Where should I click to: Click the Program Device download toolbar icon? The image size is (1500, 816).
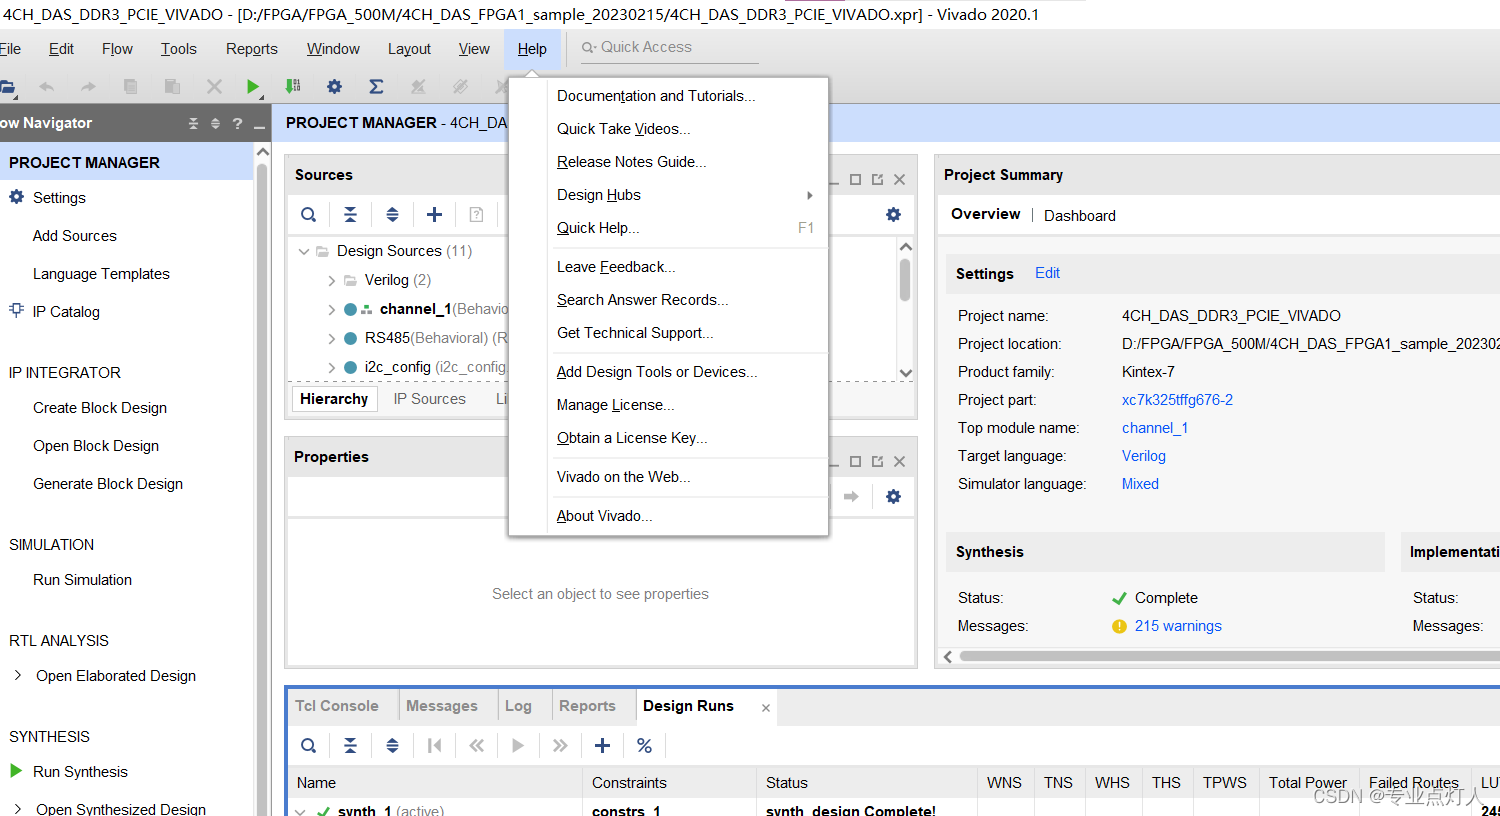pos(293,87)
